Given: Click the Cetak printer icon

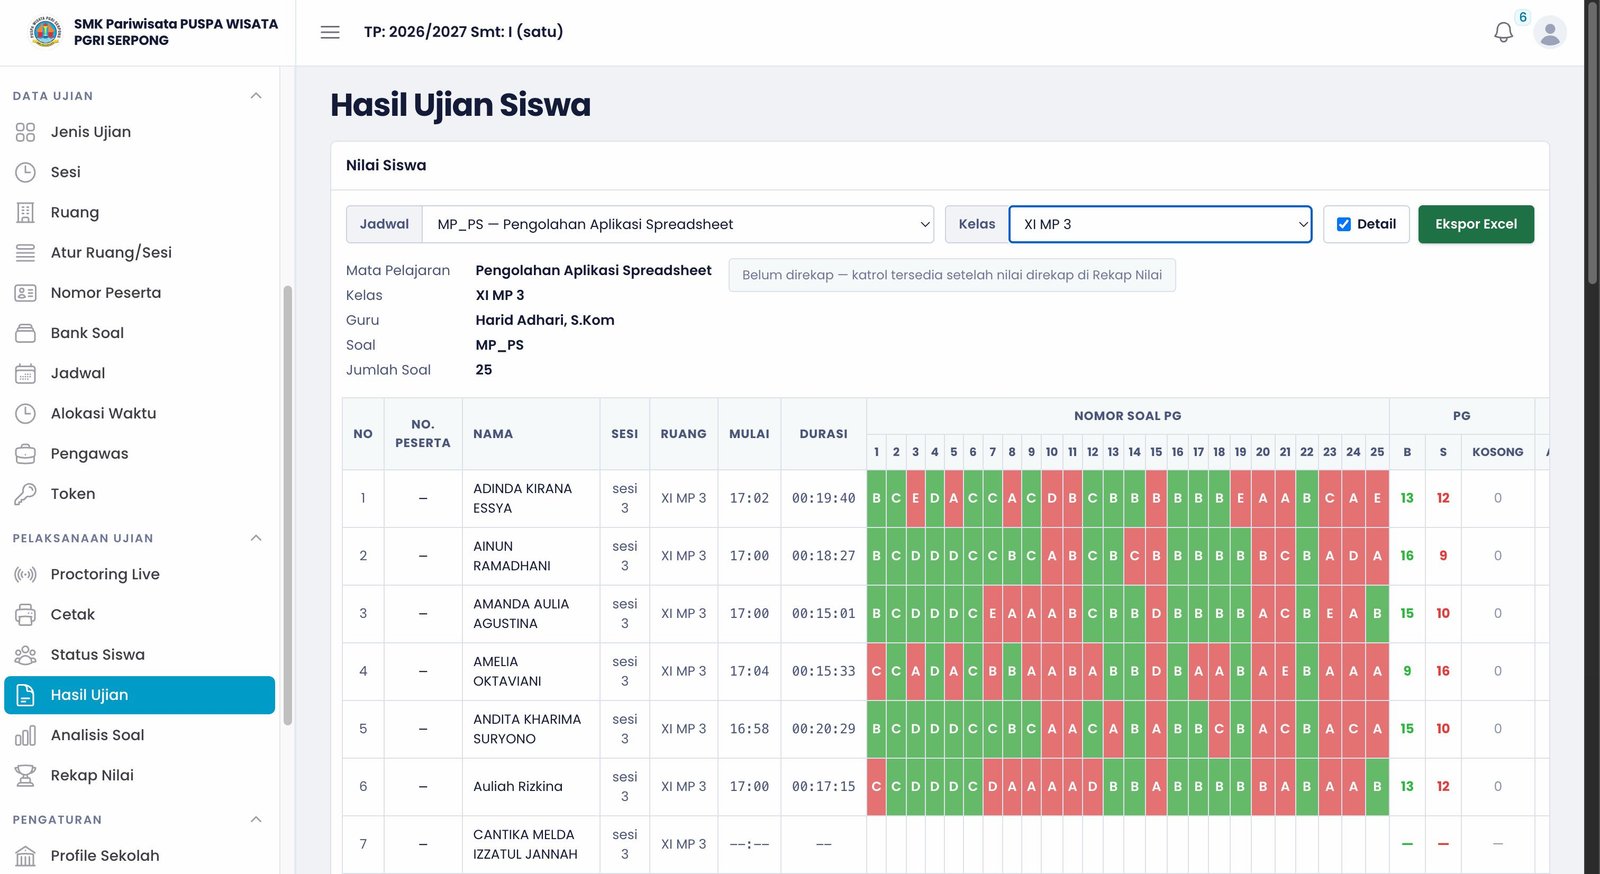Looking at the screenshot, I should coord(25,615).
